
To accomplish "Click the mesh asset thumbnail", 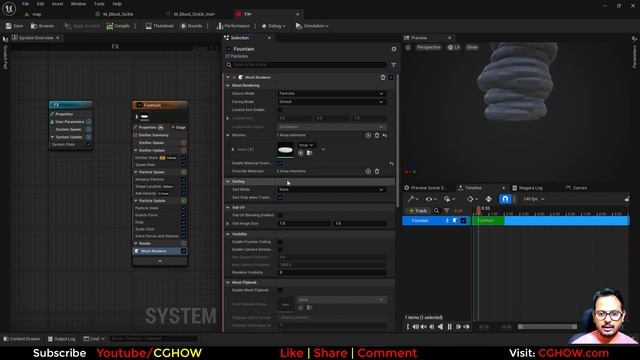I will [285, 149].
